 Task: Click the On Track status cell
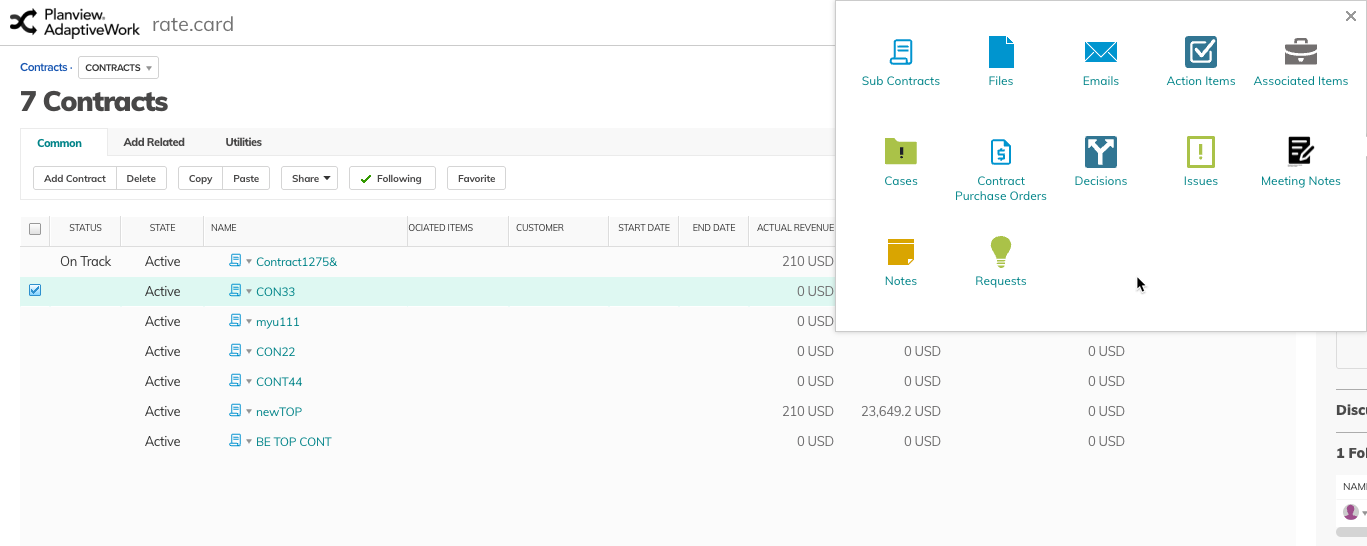pos(86,261)
